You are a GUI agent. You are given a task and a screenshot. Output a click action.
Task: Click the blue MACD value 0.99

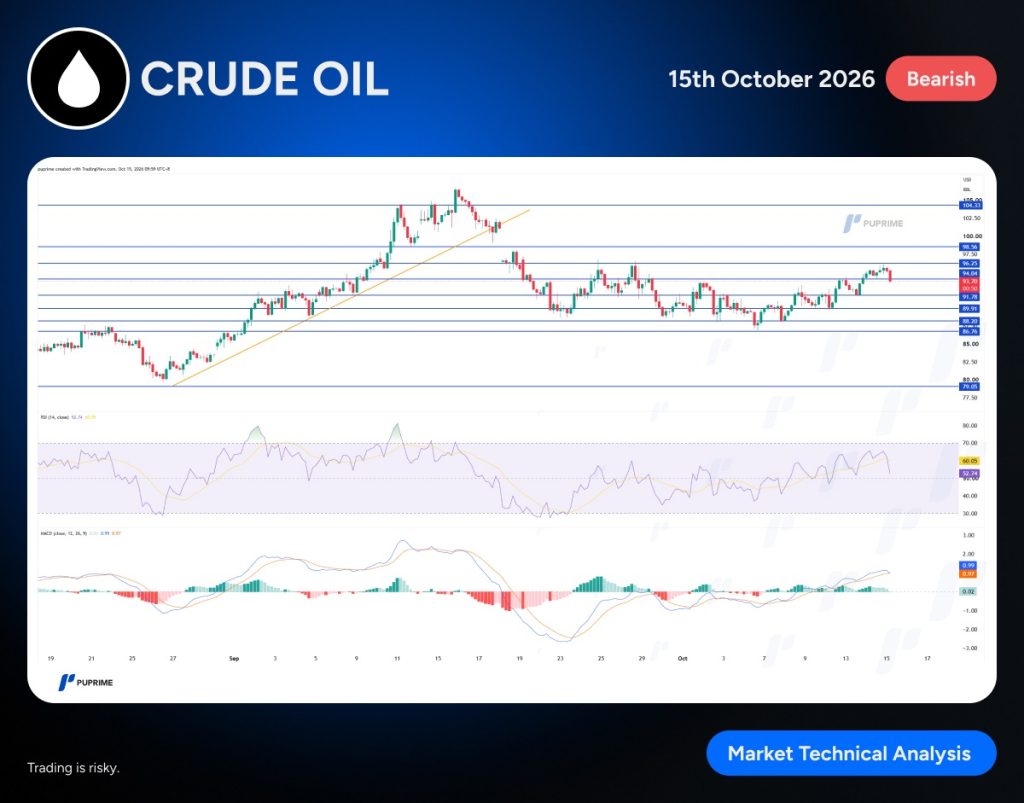pyautogui.click(x=968, y=565)
